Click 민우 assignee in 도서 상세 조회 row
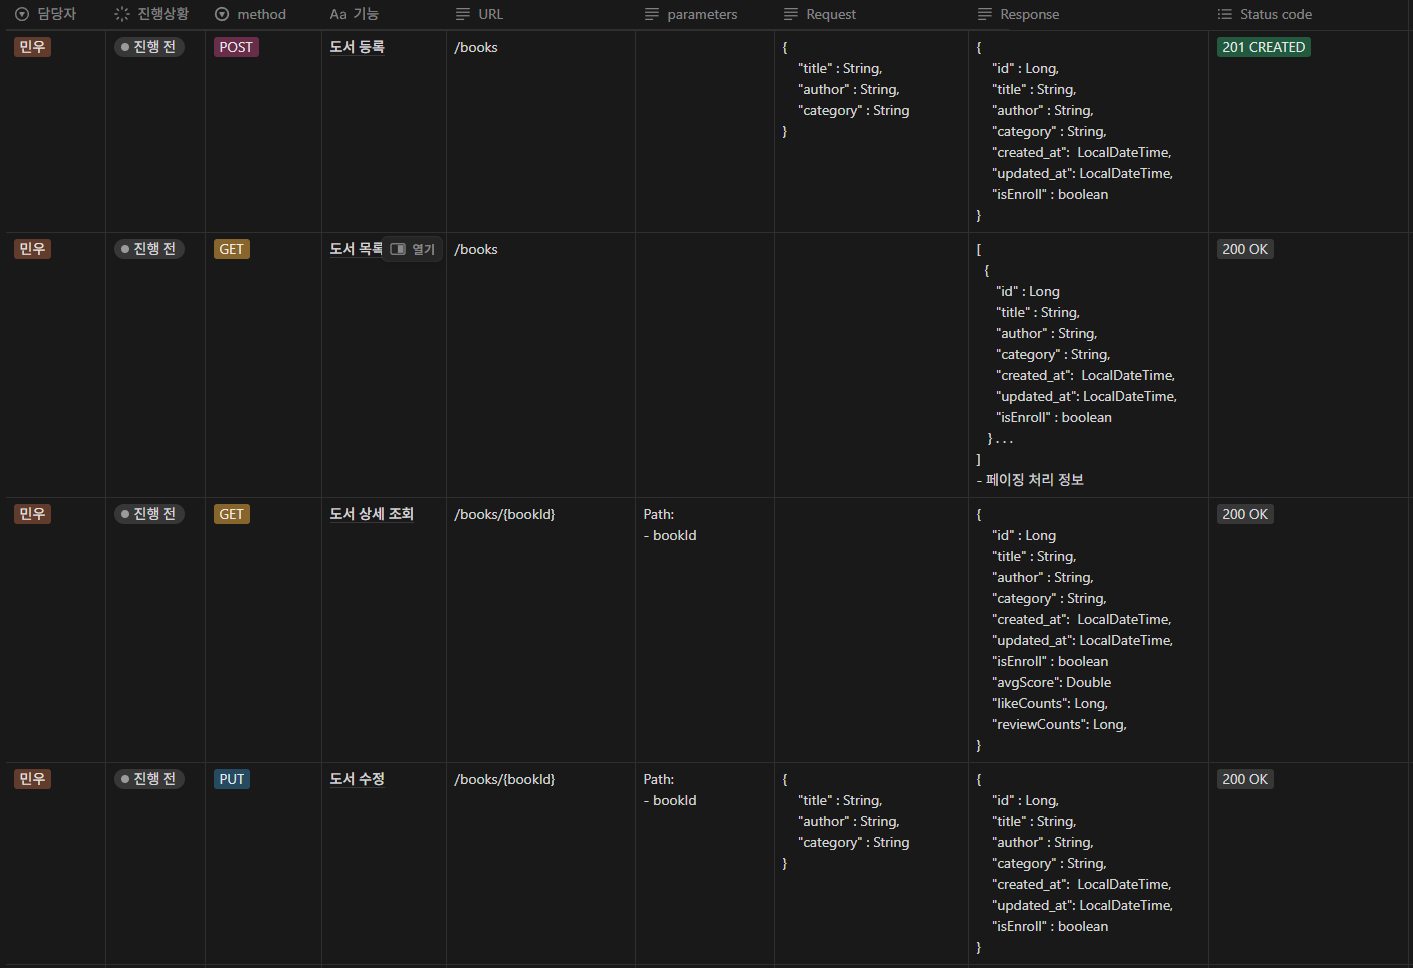 click(x=33, y=514)
